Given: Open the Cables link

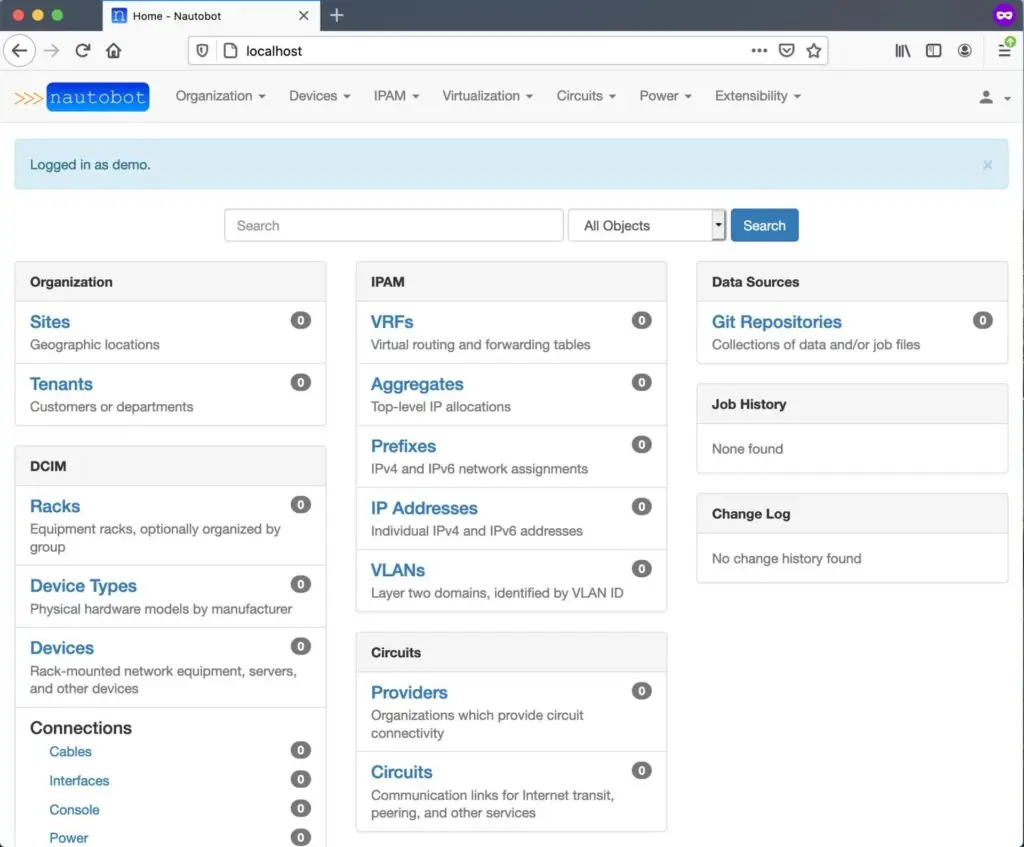Looking at the screenshot, I should (x=71, y=752).
